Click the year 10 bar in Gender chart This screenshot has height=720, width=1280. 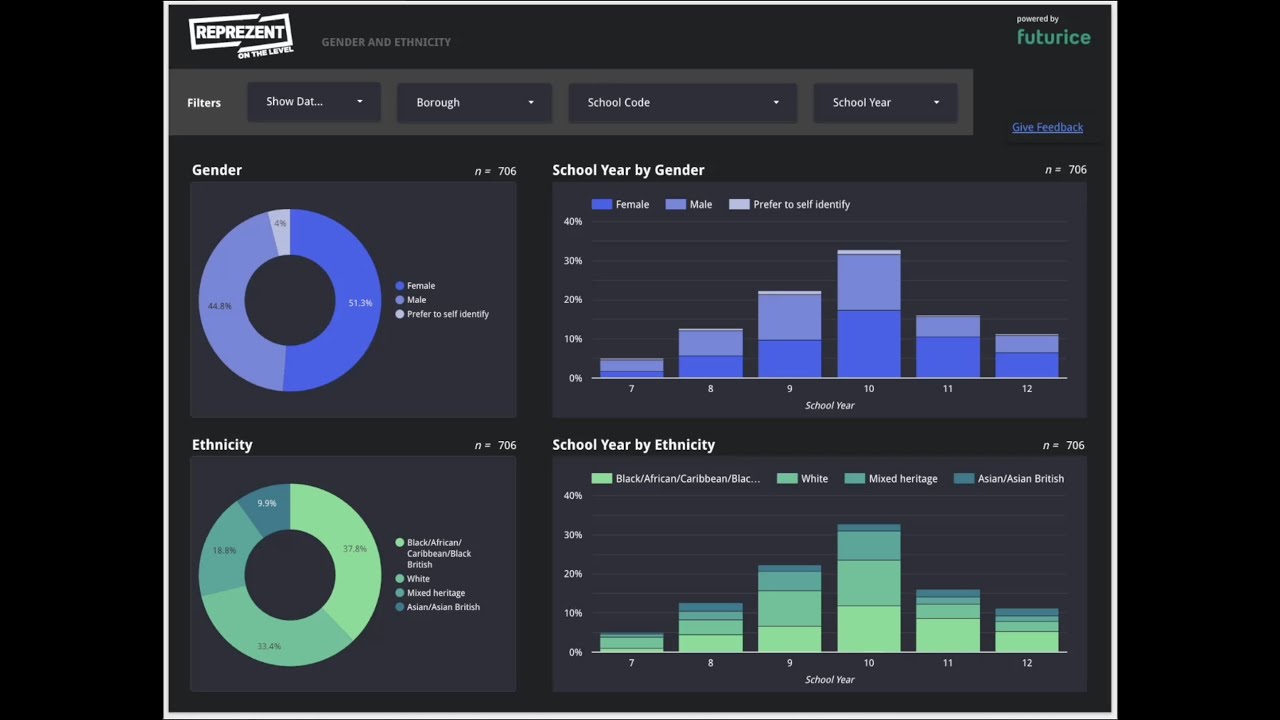tap(868, 314)
